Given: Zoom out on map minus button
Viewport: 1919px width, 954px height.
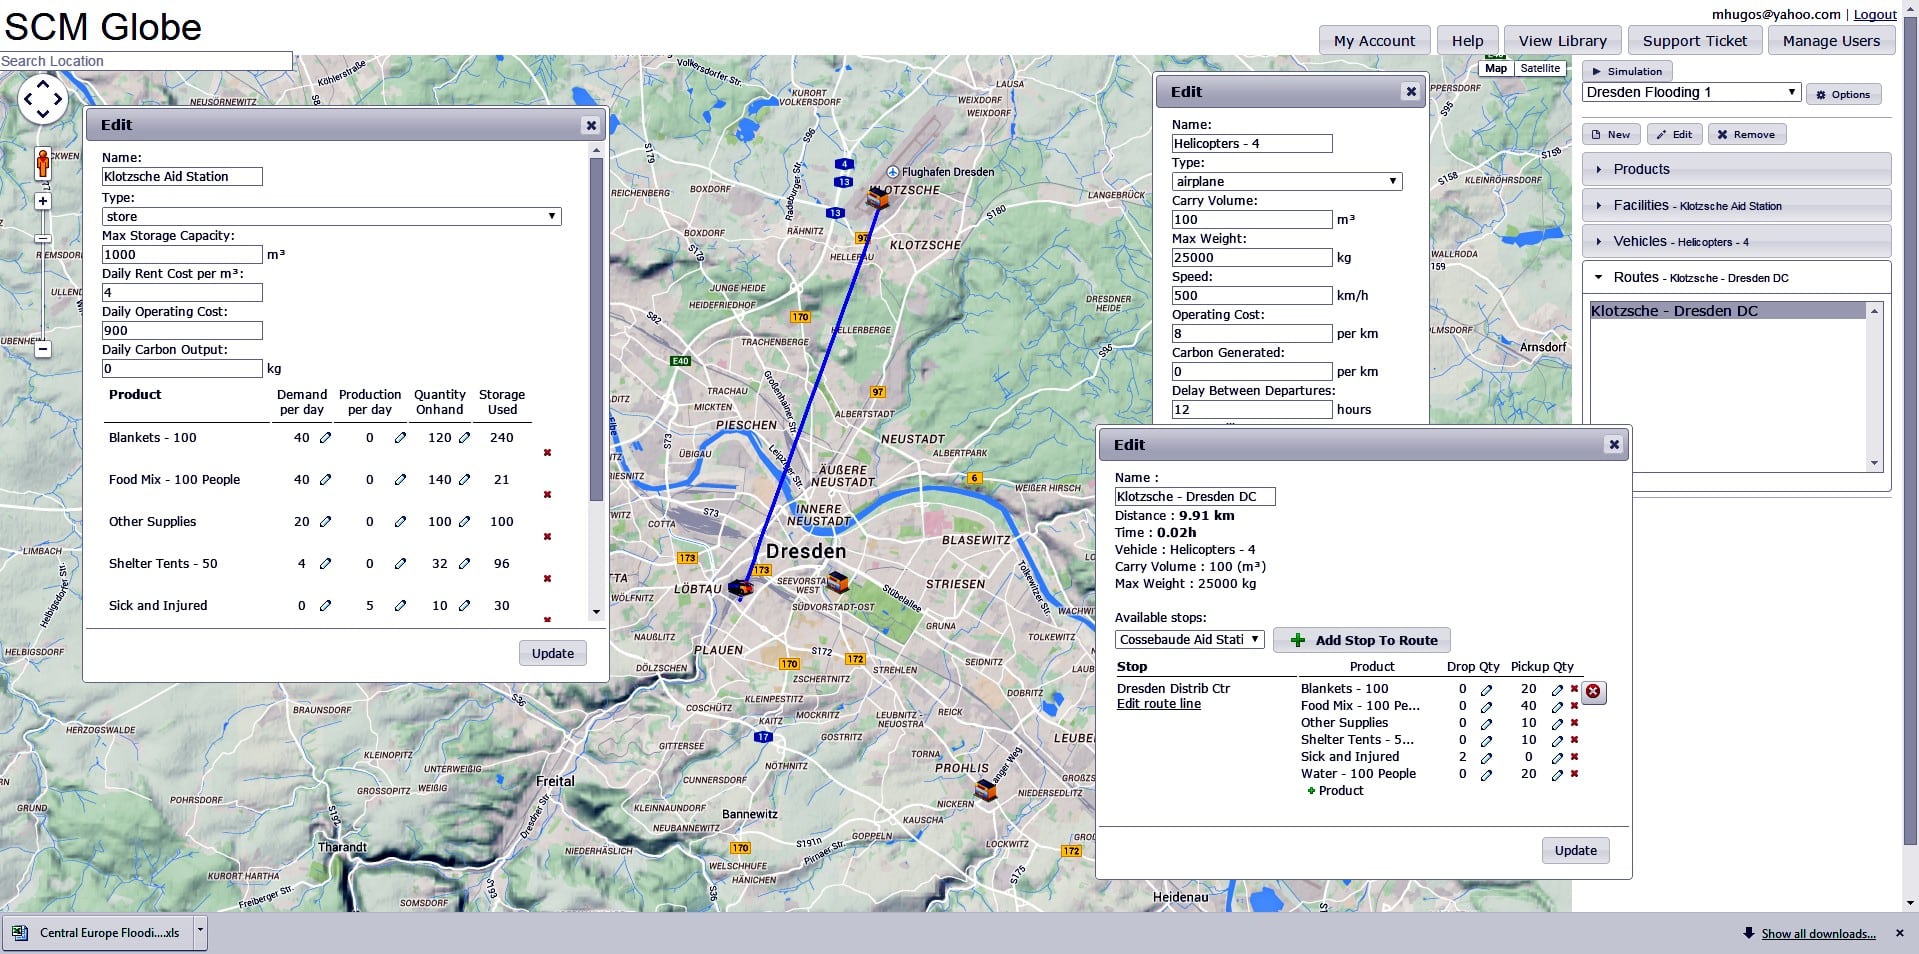Looking at the screenshot, I should pos(43,349).
